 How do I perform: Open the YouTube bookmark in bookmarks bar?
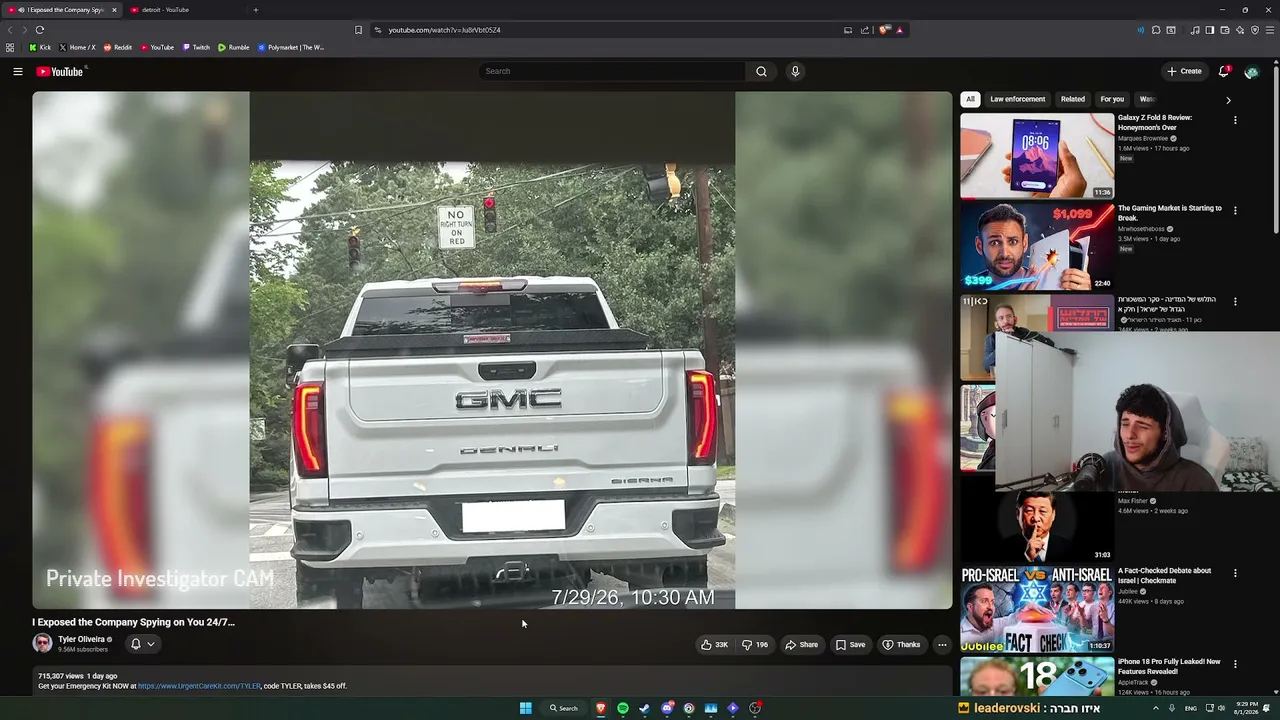pyautogui.click(x=157, y=47)
